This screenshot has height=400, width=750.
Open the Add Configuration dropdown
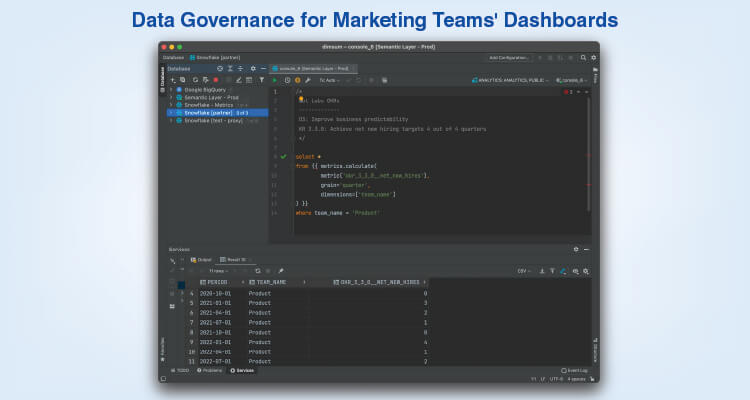pos(509,58)
